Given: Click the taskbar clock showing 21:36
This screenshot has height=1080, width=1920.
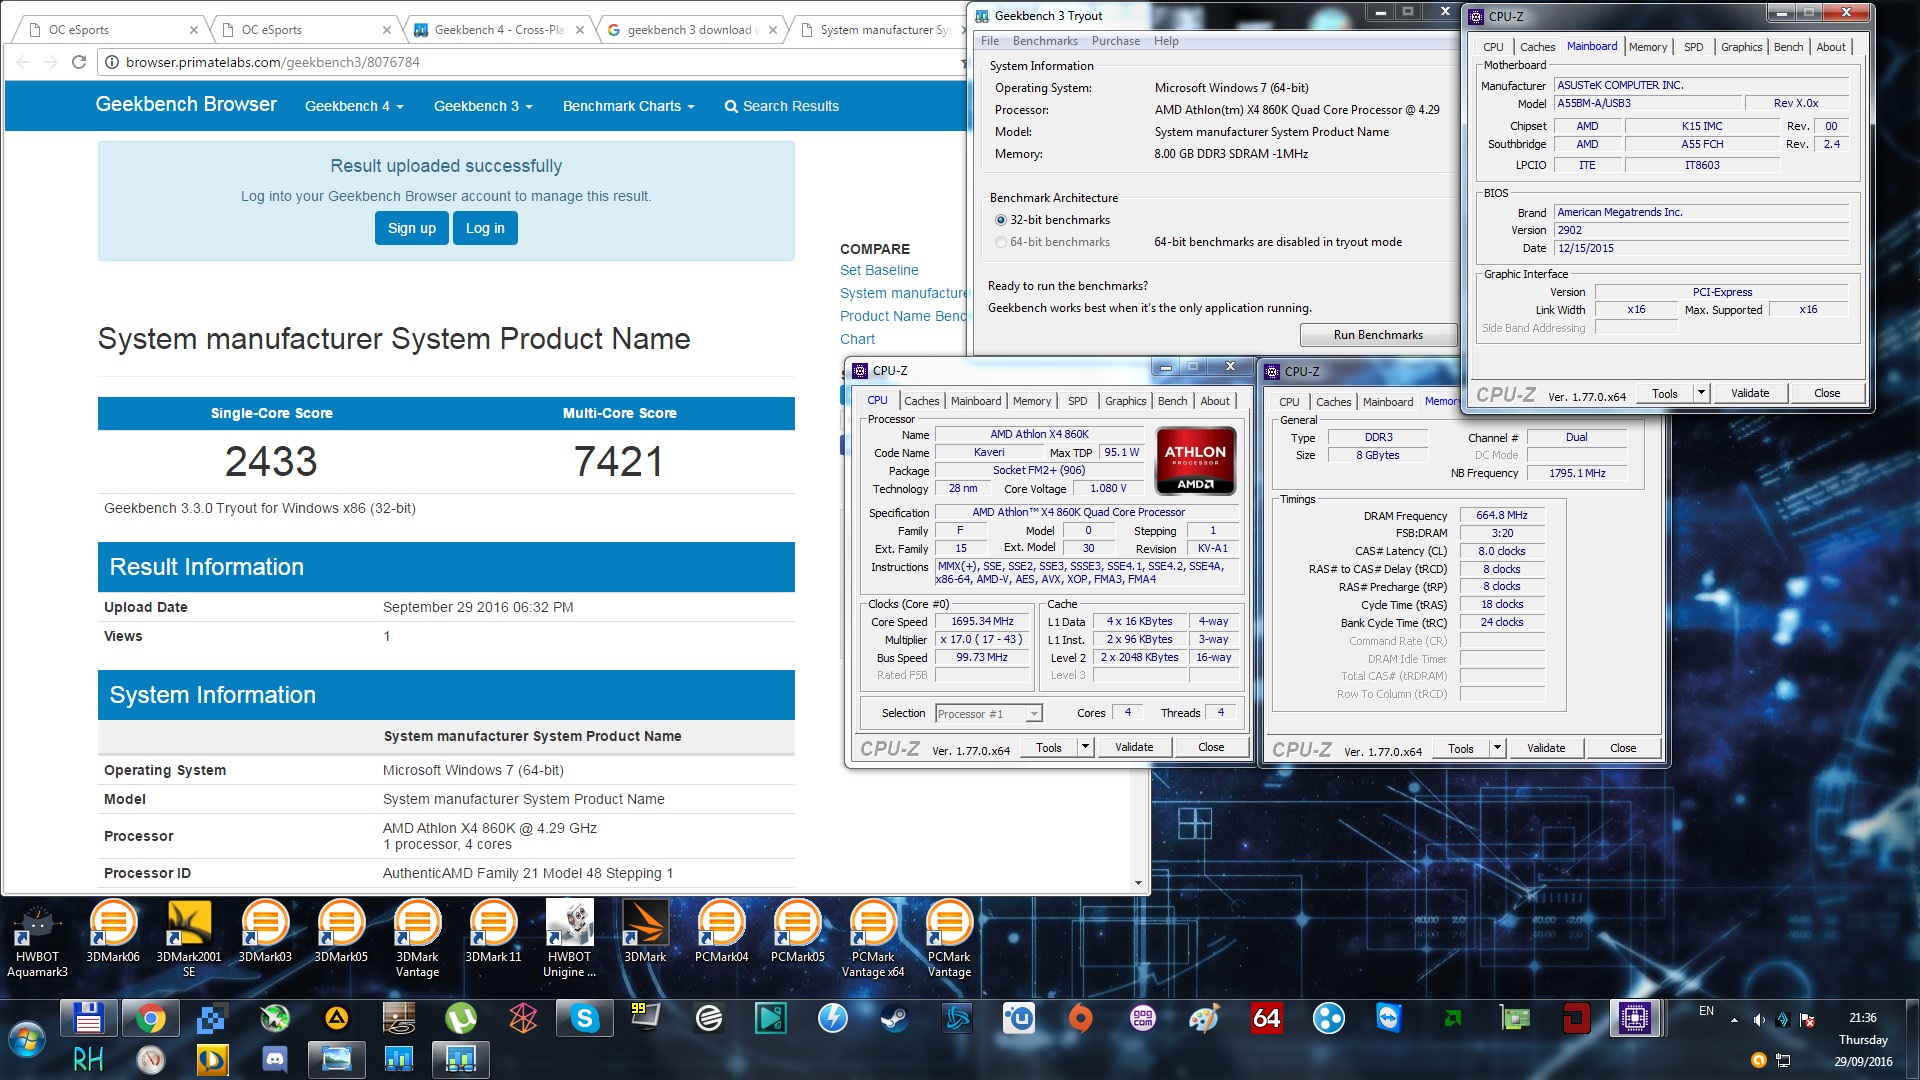Looking at the screenshot, I should click(x=1862, y=1018).
